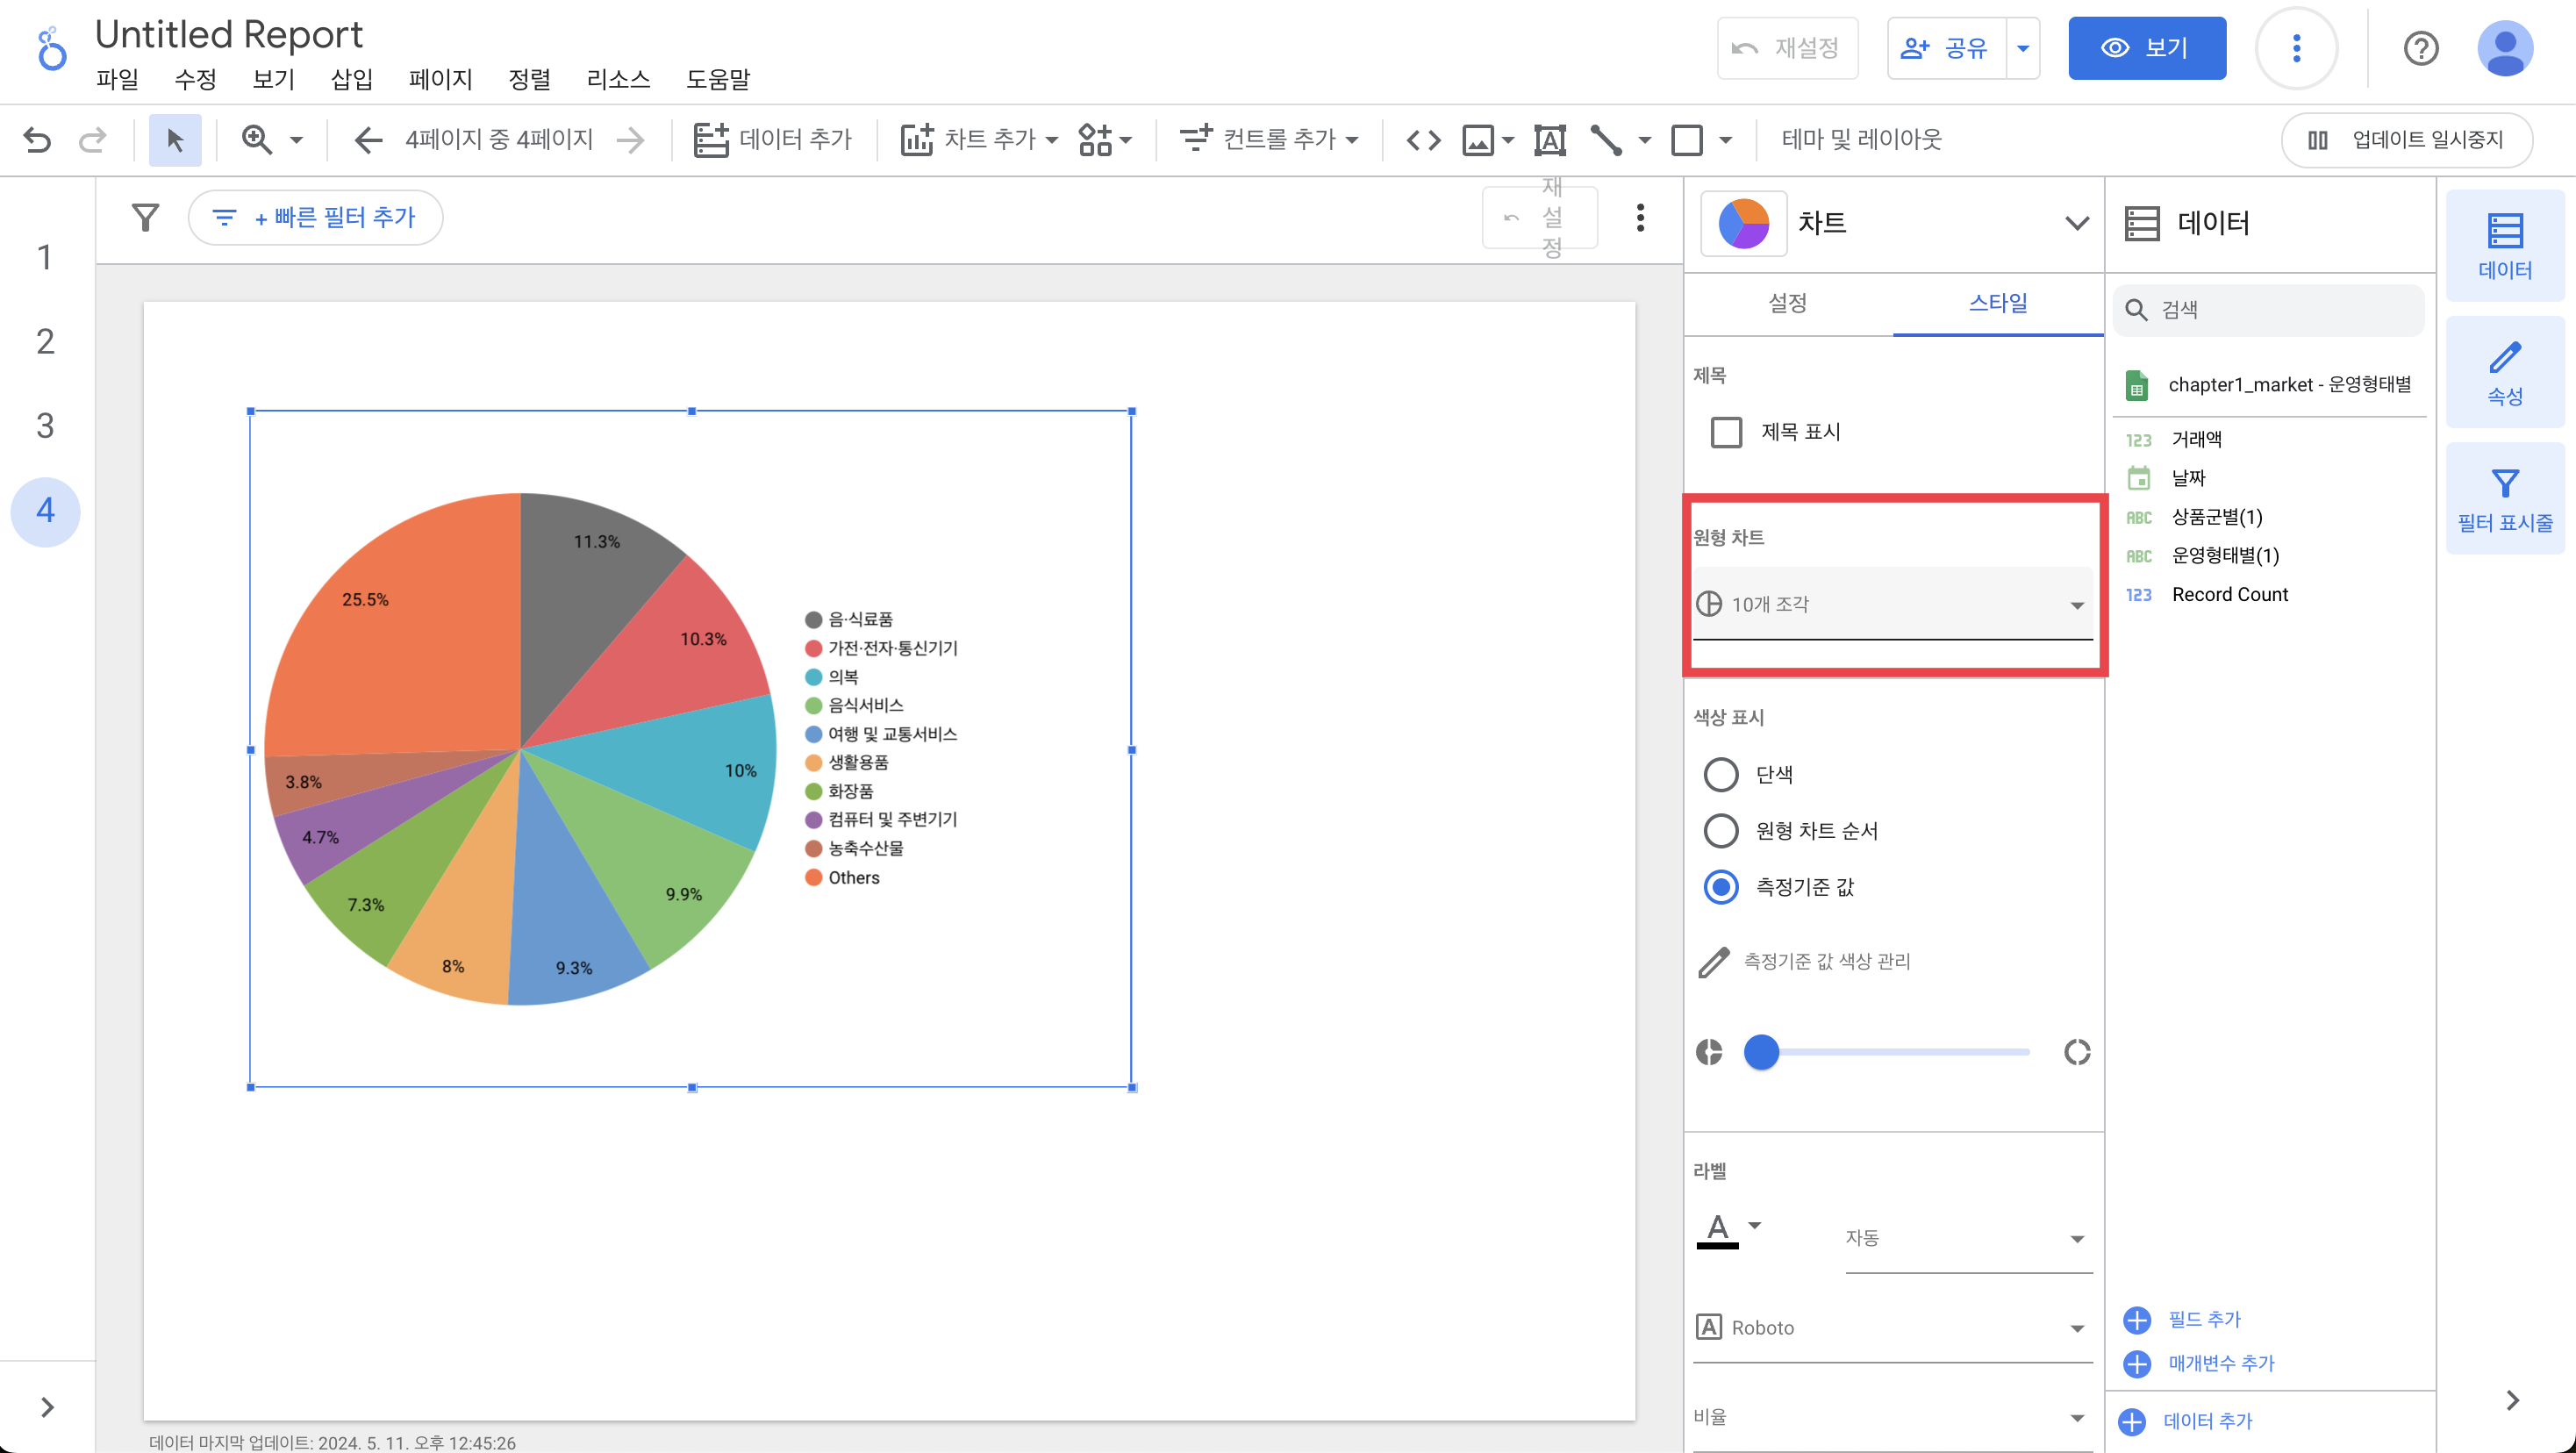Enable the 제목 표시 checkbox
This screenshot has height=1453, width=2576.
pyautogui.click(x=1726, y=432)
